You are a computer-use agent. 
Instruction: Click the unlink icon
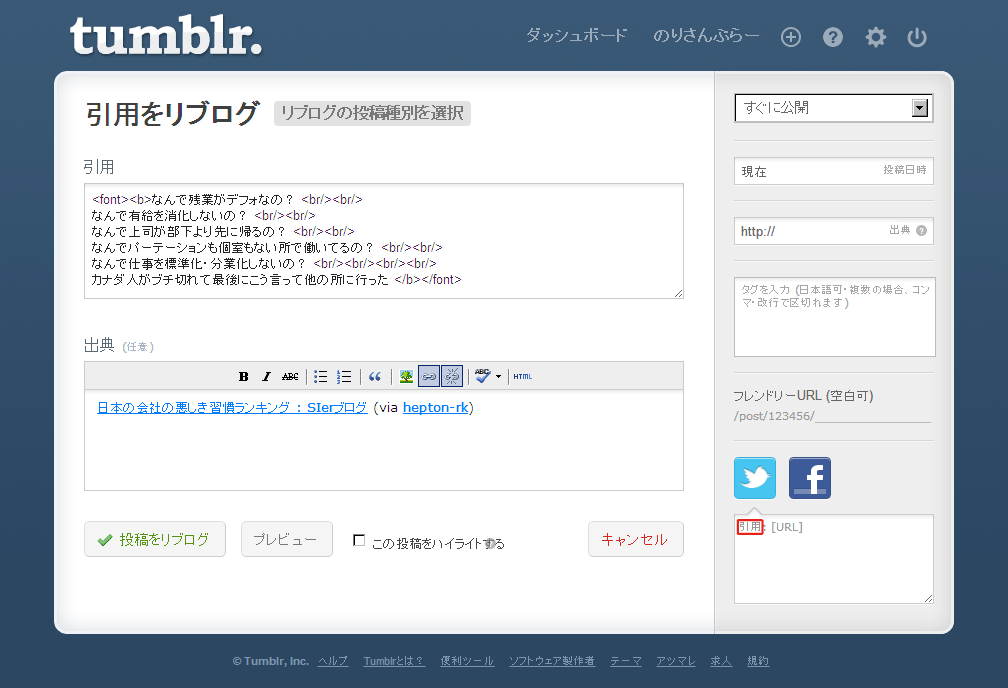(x=452, y=376)
